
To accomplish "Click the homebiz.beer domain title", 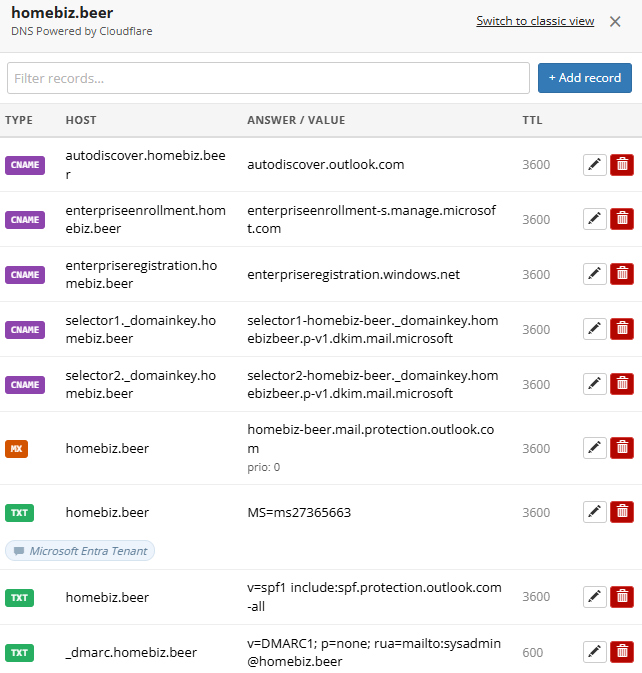I will tap(62, 13).
